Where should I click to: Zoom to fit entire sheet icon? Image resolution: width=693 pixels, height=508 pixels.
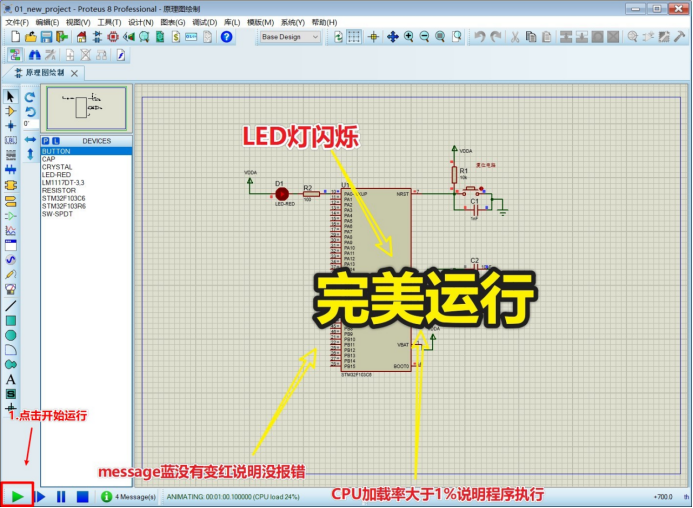click(x=440, y=37)
